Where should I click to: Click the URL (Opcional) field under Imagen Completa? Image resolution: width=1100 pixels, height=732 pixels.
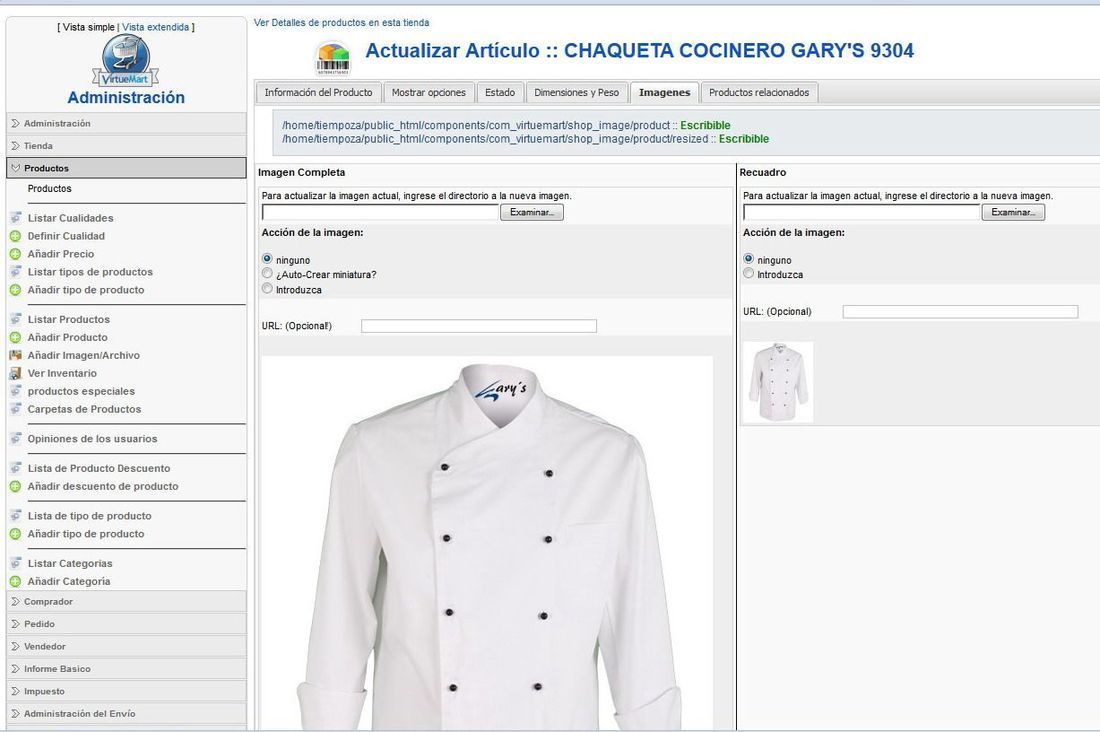coord(479,326)
